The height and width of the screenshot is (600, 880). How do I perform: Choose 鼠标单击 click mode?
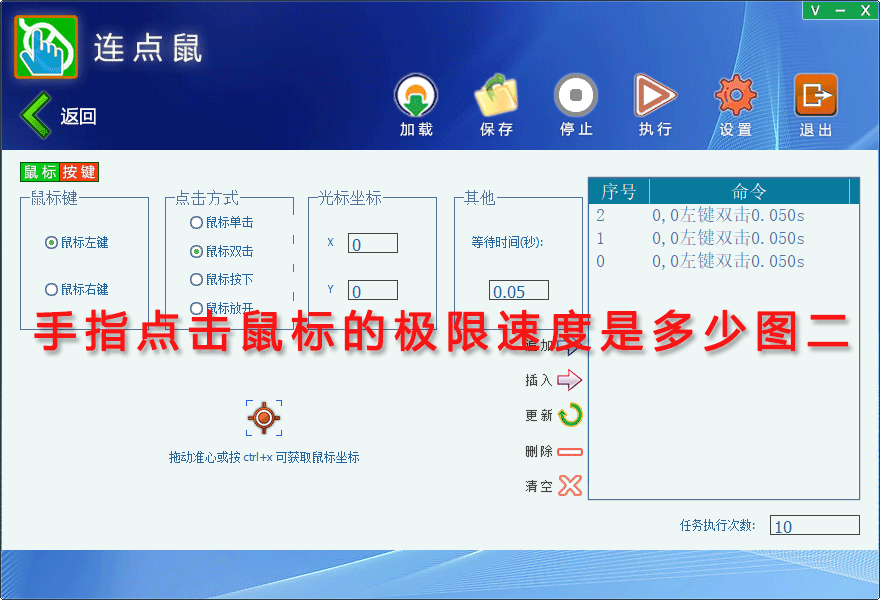pos(196,222)
